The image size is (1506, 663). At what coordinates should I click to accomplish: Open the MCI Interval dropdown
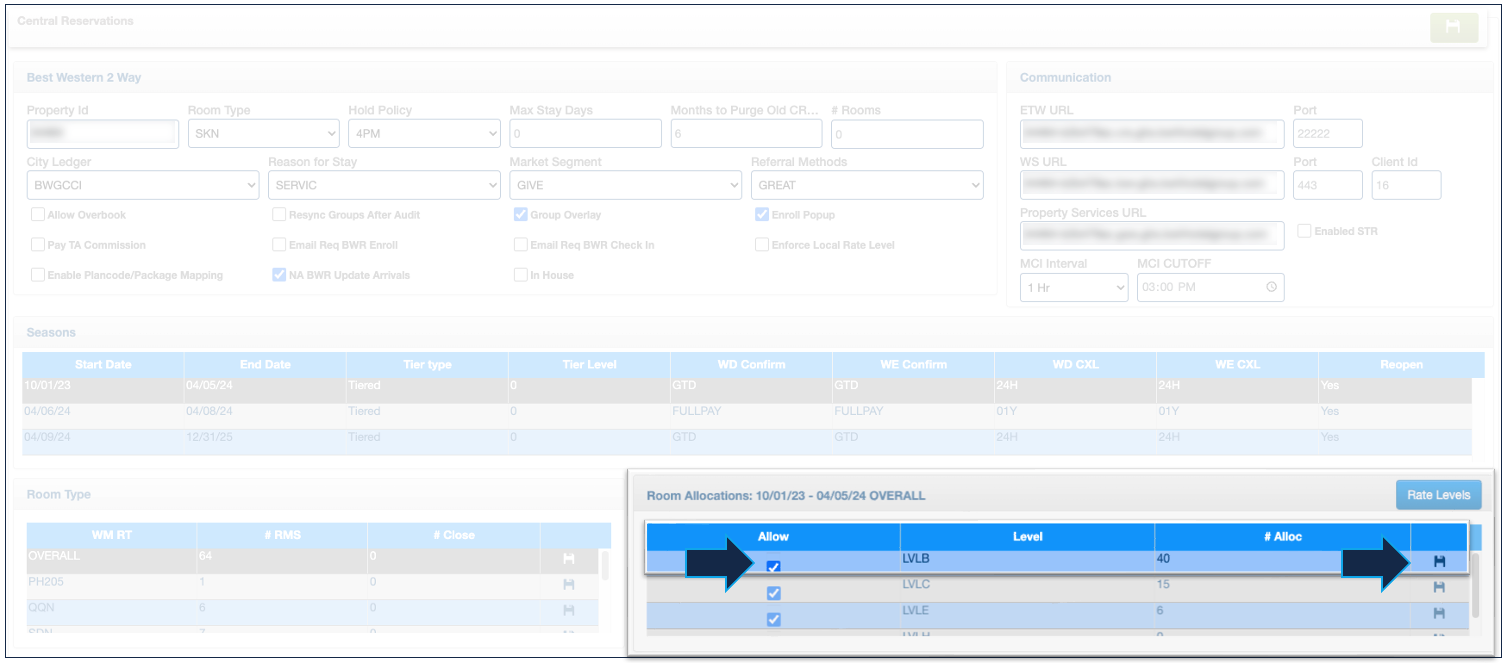click(1073, 288)
